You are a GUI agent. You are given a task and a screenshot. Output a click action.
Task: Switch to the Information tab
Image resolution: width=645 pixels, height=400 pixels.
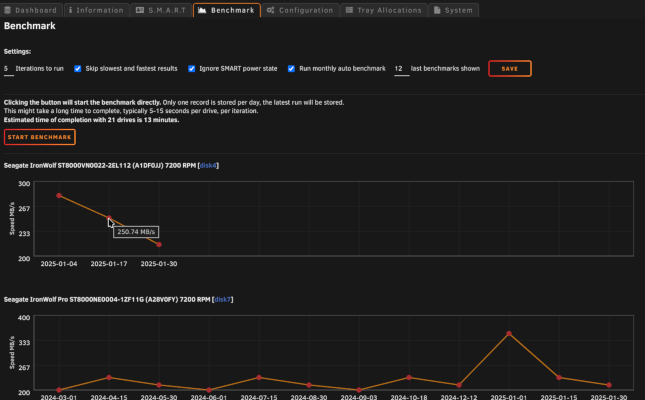tap(97, 10)
